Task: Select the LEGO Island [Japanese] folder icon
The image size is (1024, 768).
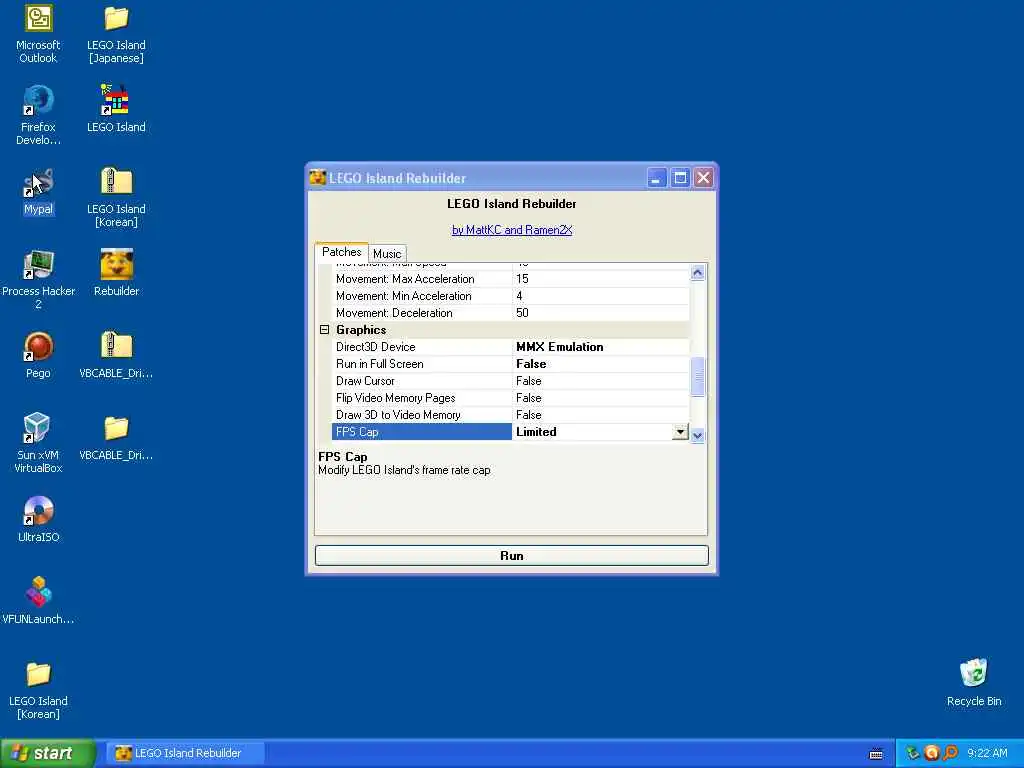Action: (116, 20)
